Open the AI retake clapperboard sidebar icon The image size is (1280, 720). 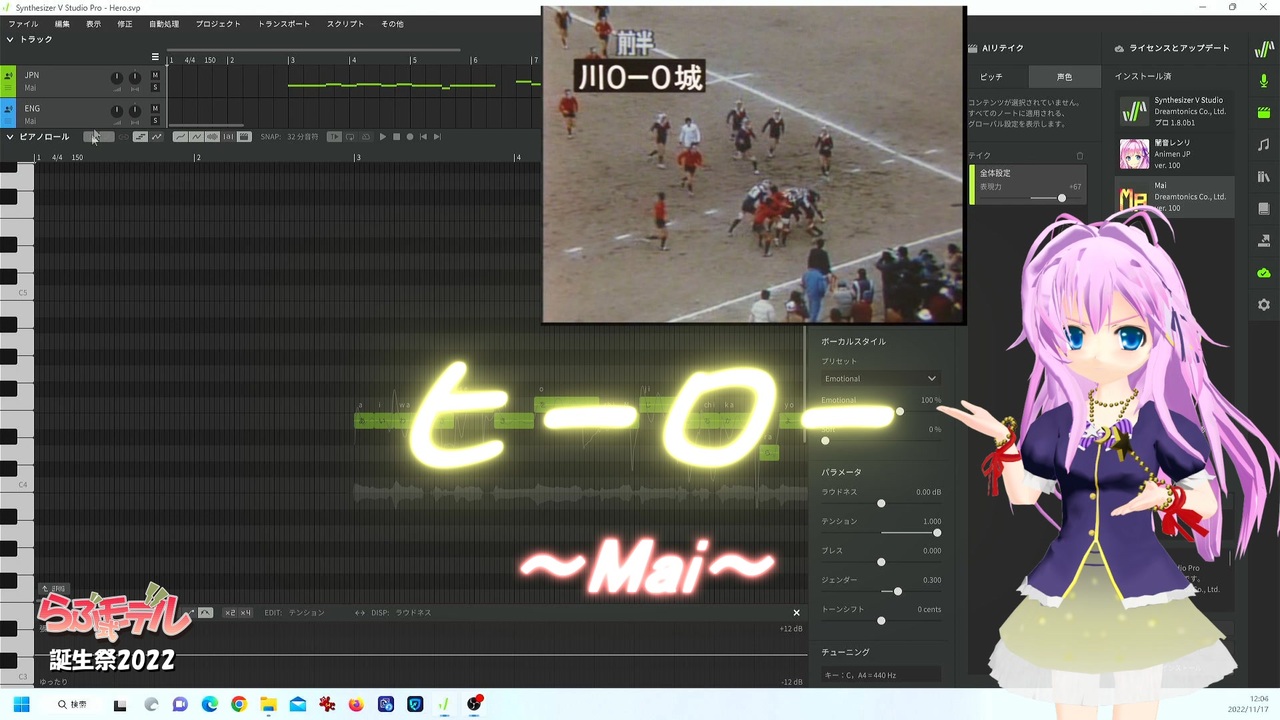point(1264,112)
